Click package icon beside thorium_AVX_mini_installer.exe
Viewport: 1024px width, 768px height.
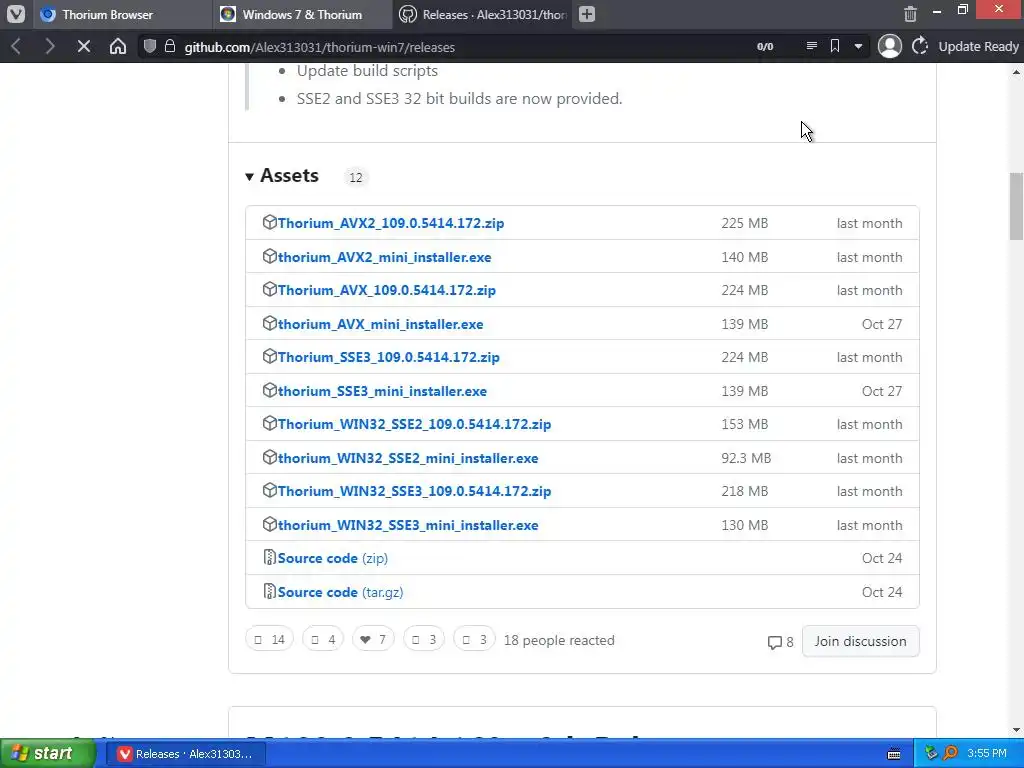[269, 323]
